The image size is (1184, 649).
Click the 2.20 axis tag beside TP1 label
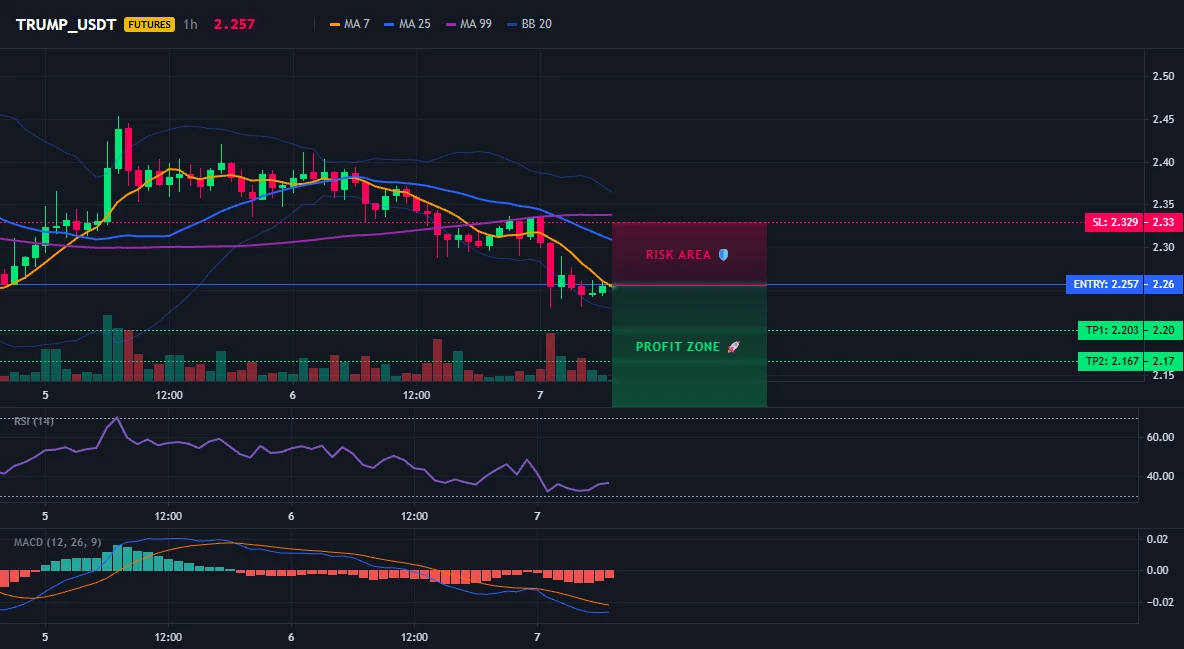pos(1164,330)
